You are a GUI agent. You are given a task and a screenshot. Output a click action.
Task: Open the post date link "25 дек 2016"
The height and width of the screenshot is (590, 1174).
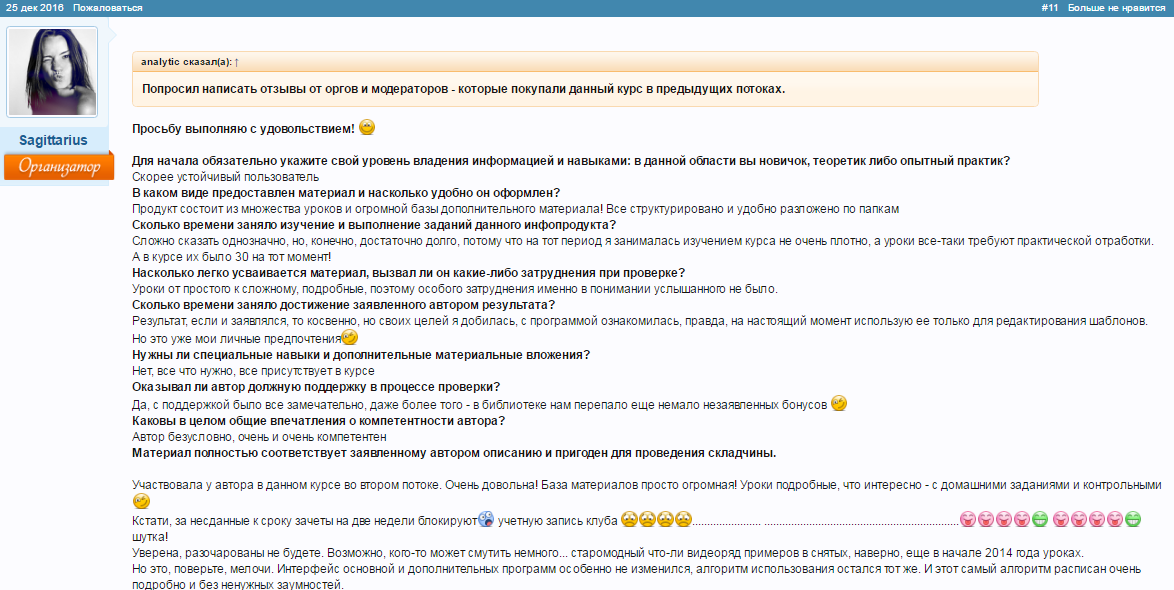(x=35, y=7)
